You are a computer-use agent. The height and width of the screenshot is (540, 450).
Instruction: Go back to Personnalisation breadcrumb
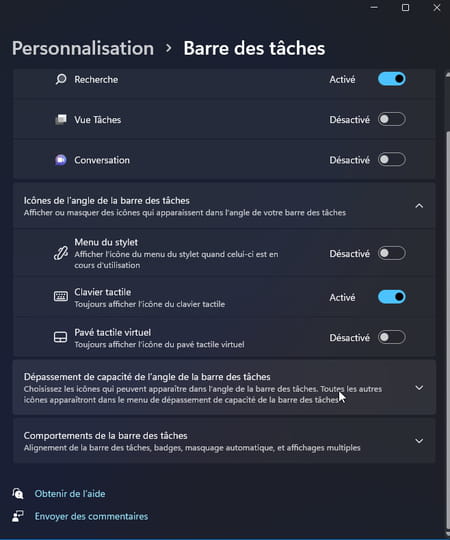coord(83,48)
